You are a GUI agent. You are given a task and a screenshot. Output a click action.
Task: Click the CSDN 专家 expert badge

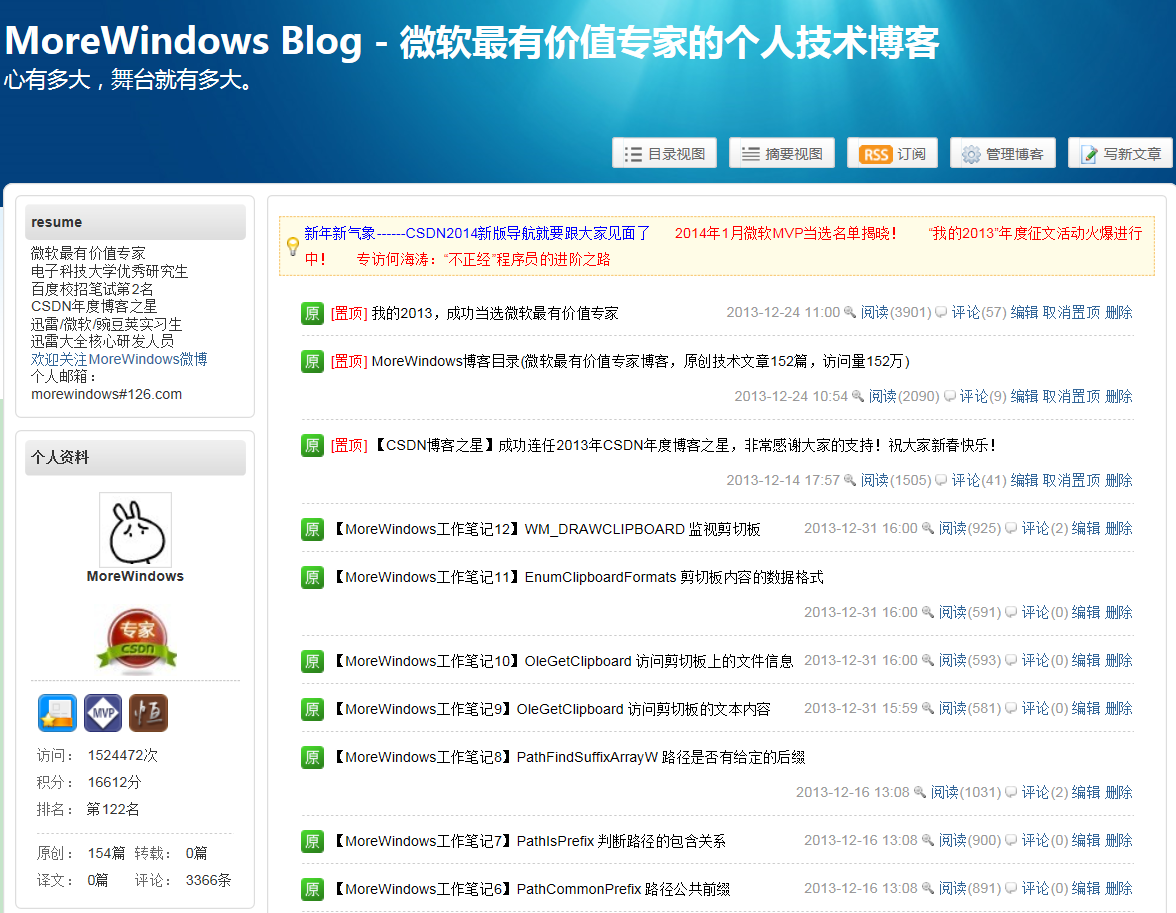tap(137, 640)
